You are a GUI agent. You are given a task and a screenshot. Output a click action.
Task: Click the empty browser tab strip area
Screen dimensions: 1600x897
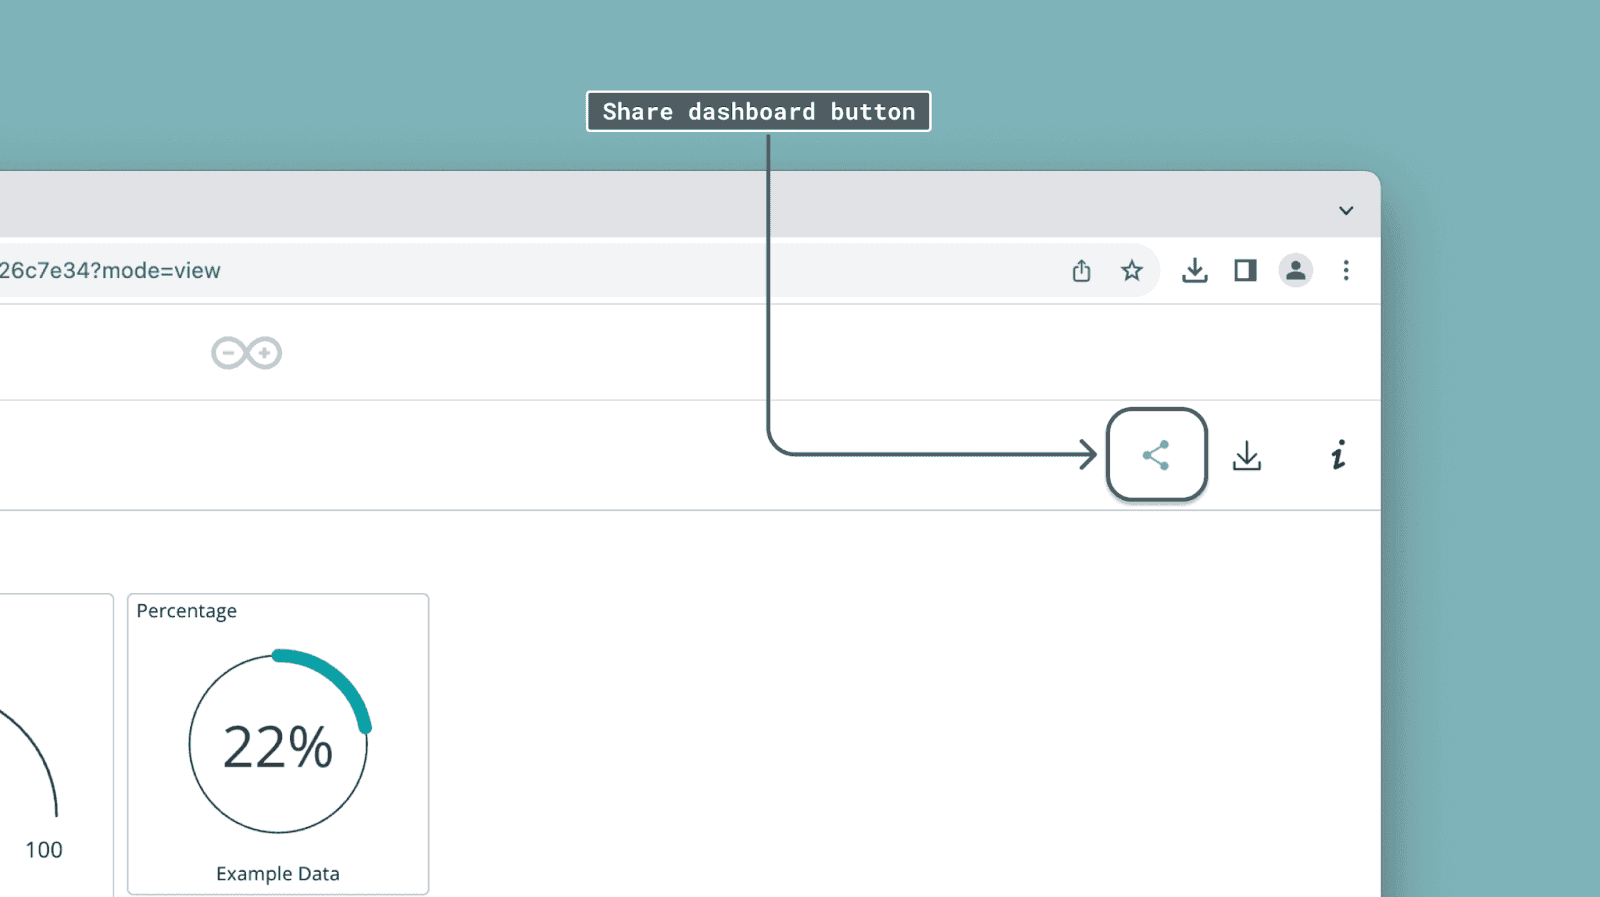pyautogui.click(x=600, y=206)
